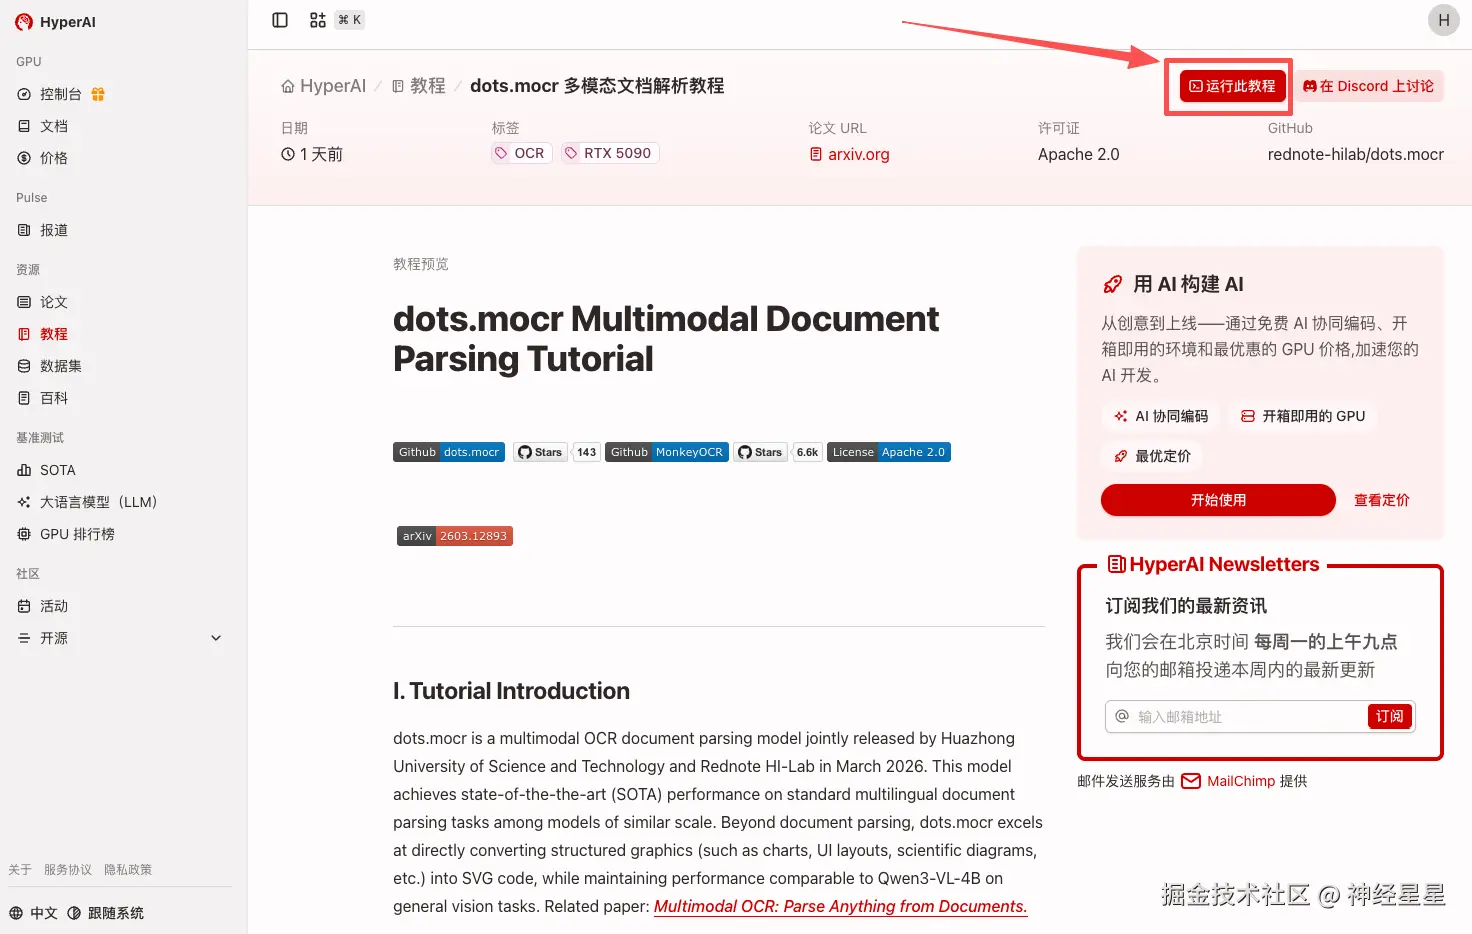Image resolution: width=1472 pixels, height=934 pixels.
Task: Select 教程 in the sidebar
Action: click(54, 334)
